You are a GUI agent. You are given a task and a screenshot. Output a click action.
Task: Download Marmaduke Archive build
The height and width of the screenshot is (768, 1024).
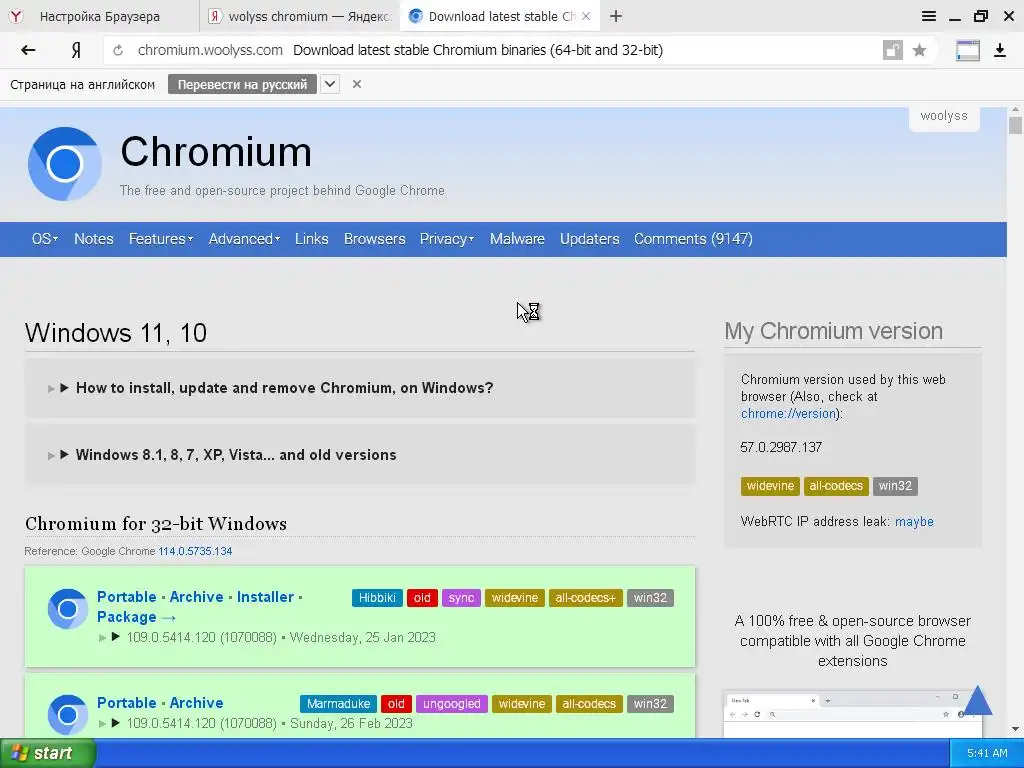[x=197, y=703]
